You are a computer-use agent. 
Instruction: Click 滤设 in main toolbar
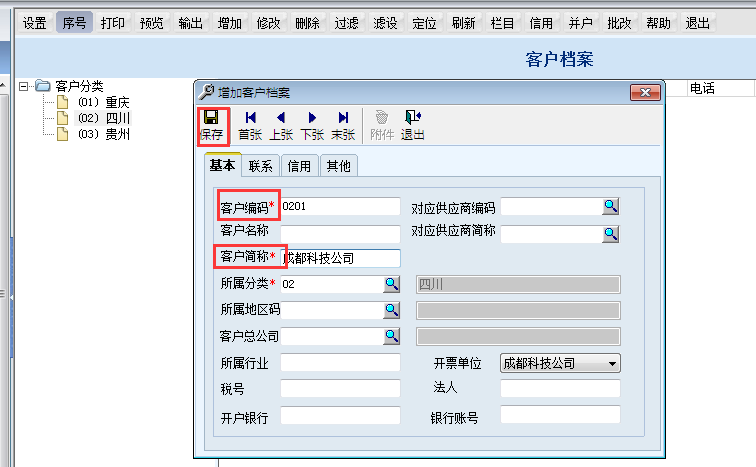pyautogui.click(x=385, y=23)
